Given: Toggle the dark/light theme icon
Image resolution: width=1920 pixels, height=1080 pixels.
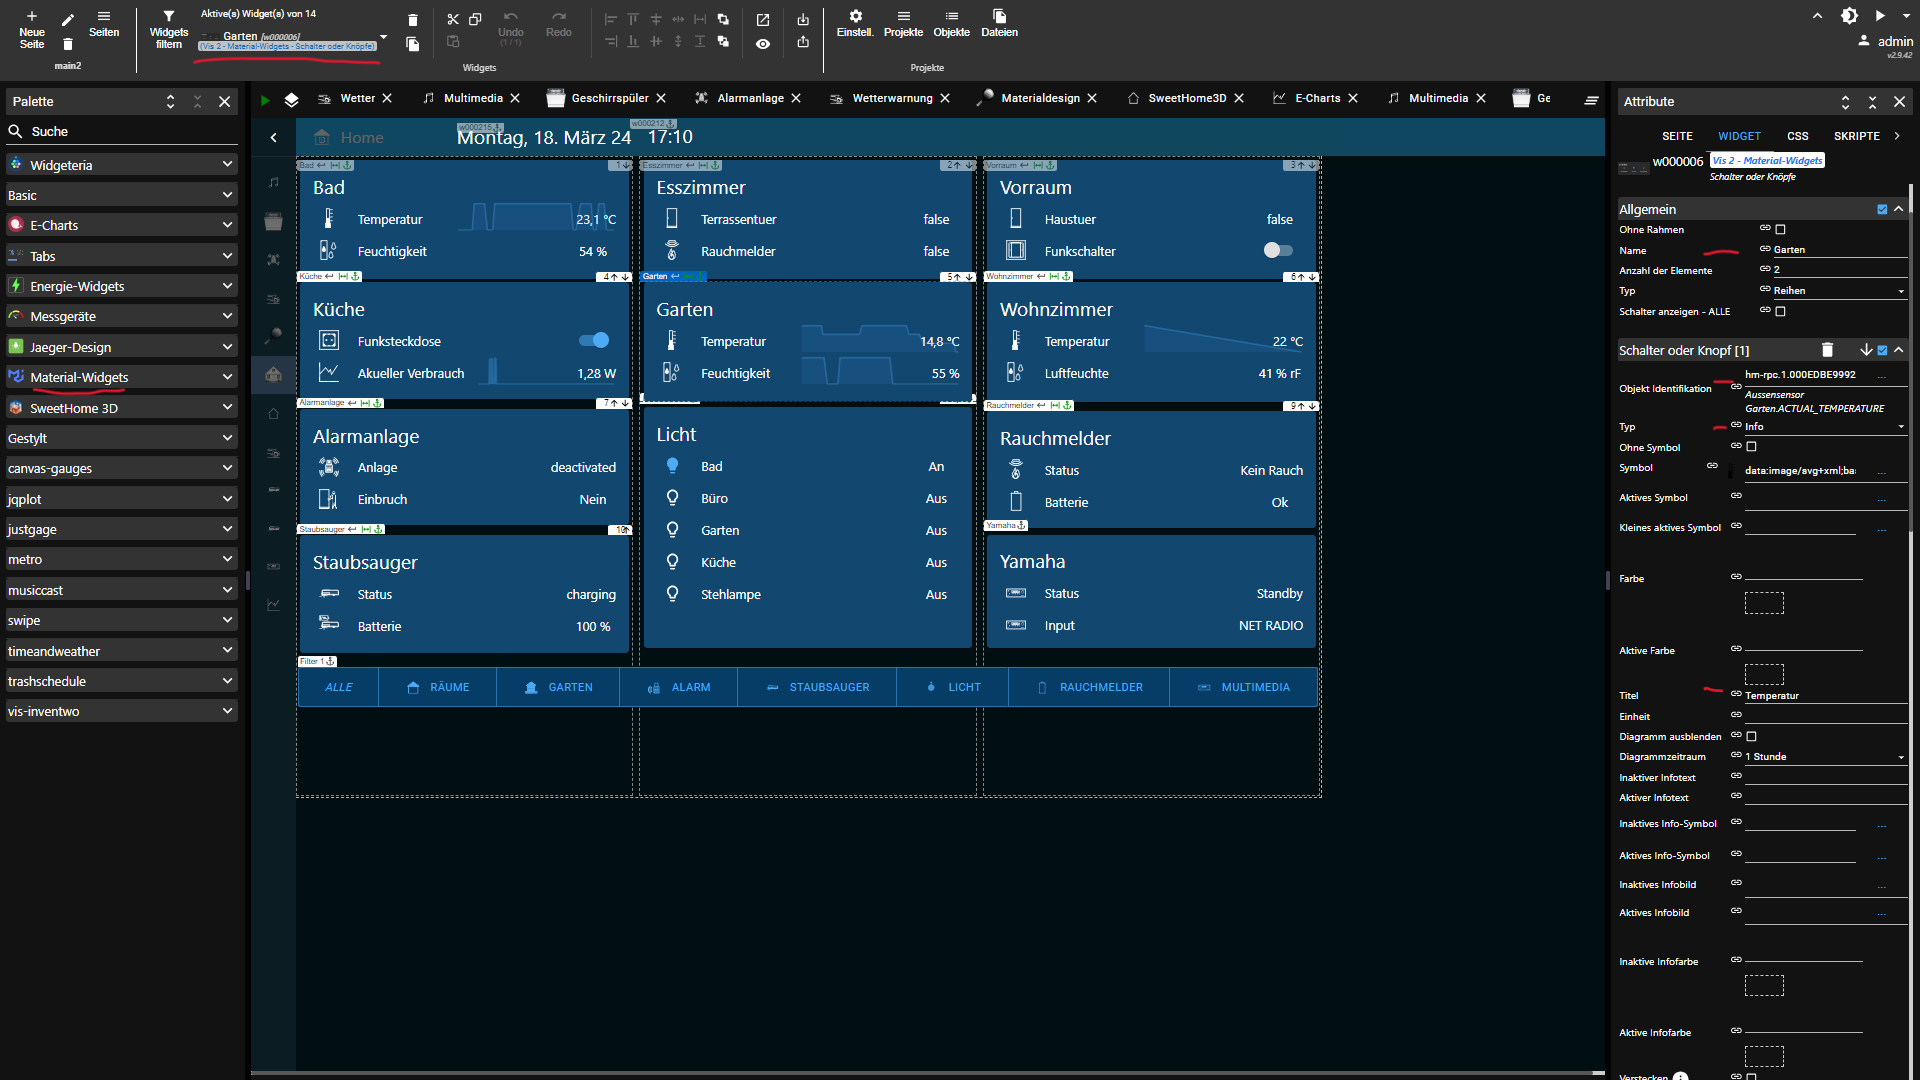Looking at the screenshot, I should [1849, 15].
